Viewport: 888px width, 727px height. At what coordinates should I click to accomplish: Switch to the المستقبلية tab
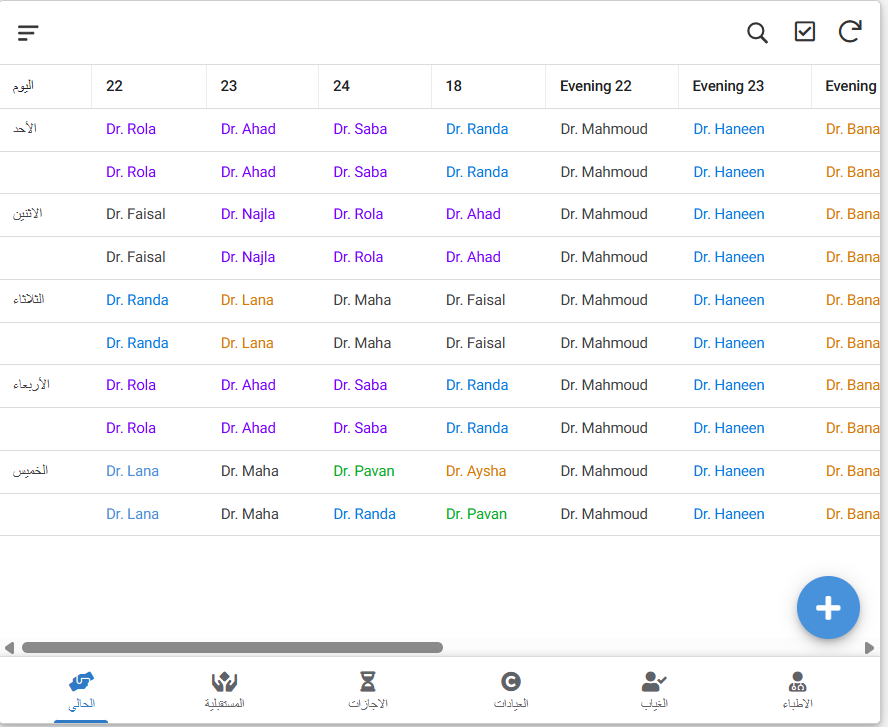(x=225, y=690)
